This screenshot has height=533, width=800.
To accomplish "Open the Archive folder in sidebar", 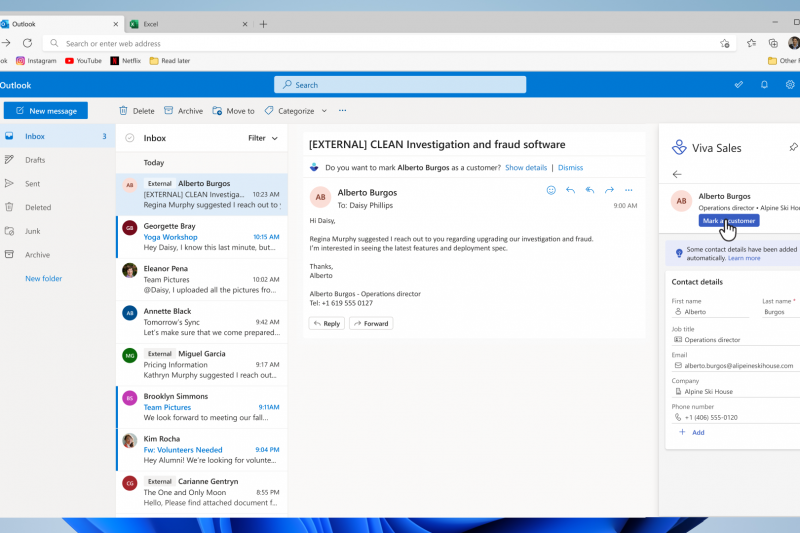I will tap(37, 255).
